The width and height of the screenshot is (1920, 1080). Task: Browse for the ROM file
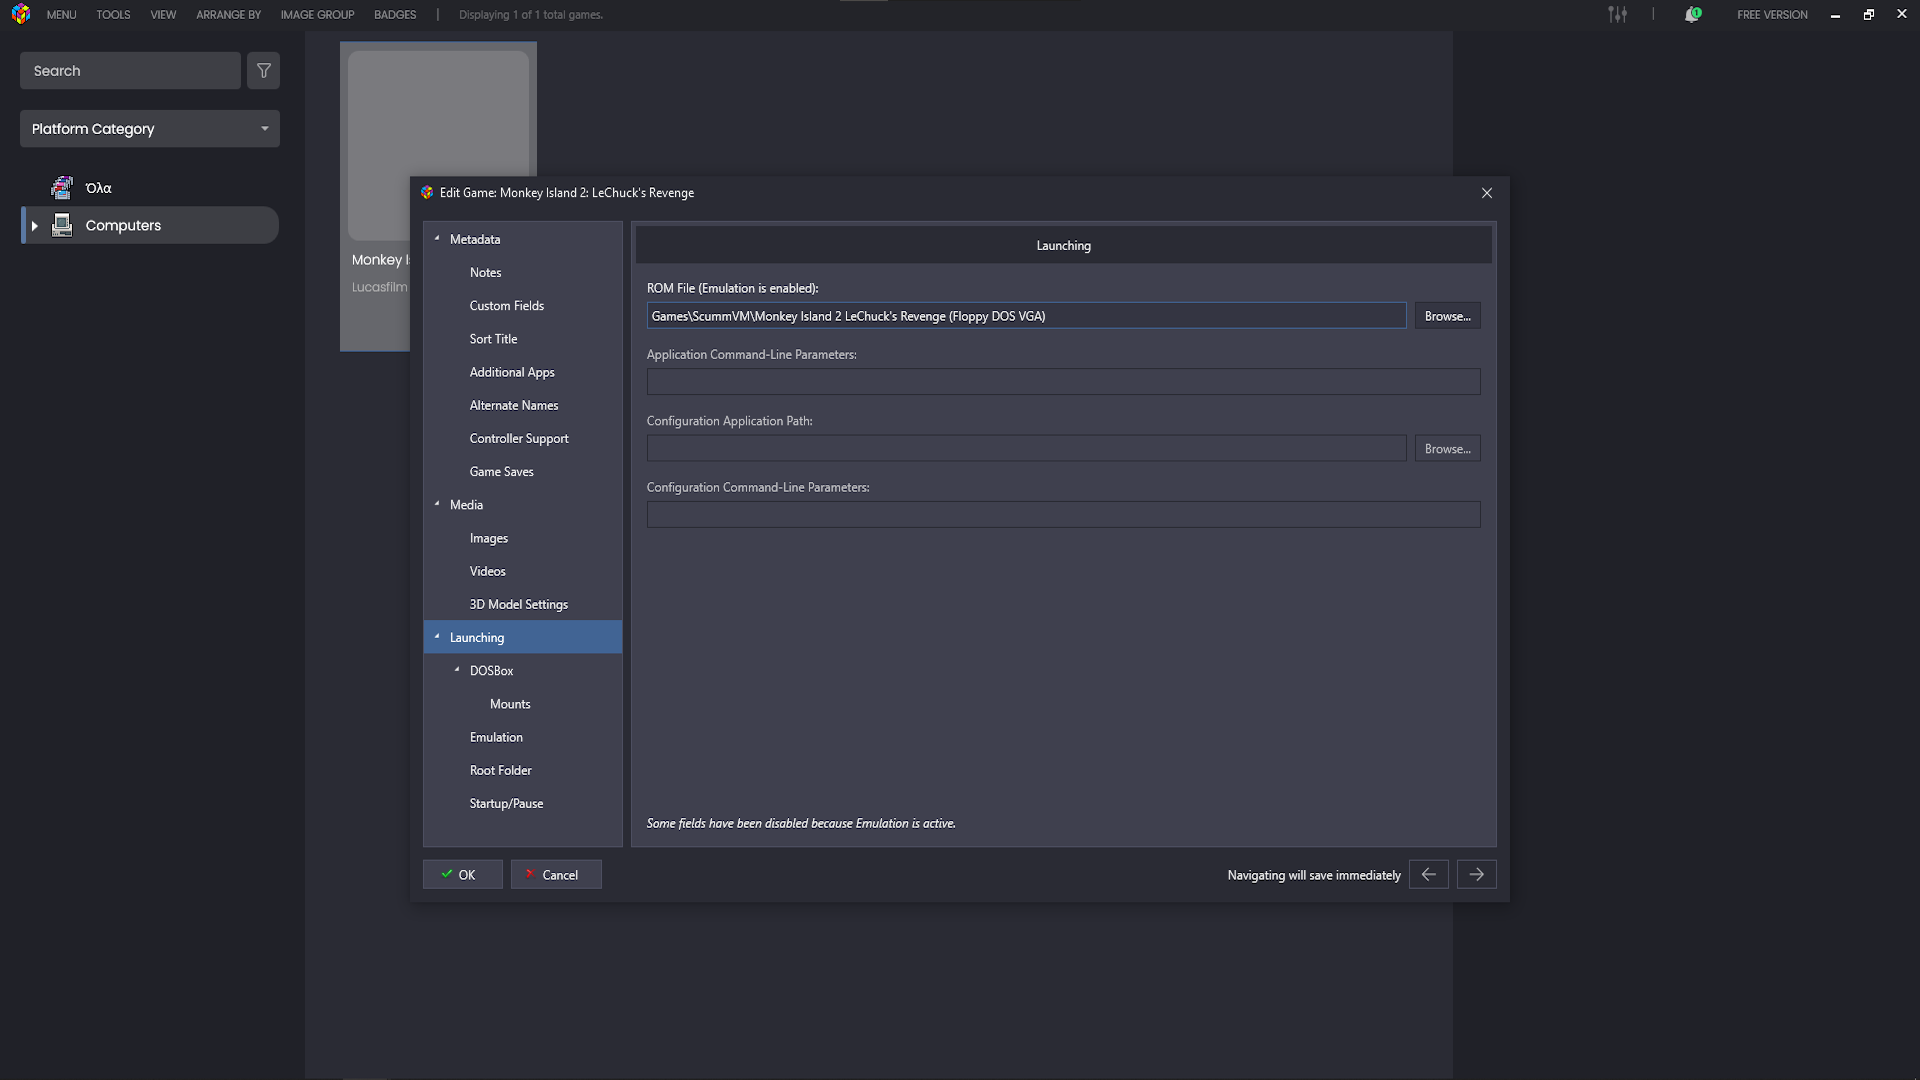point(1447,316)
